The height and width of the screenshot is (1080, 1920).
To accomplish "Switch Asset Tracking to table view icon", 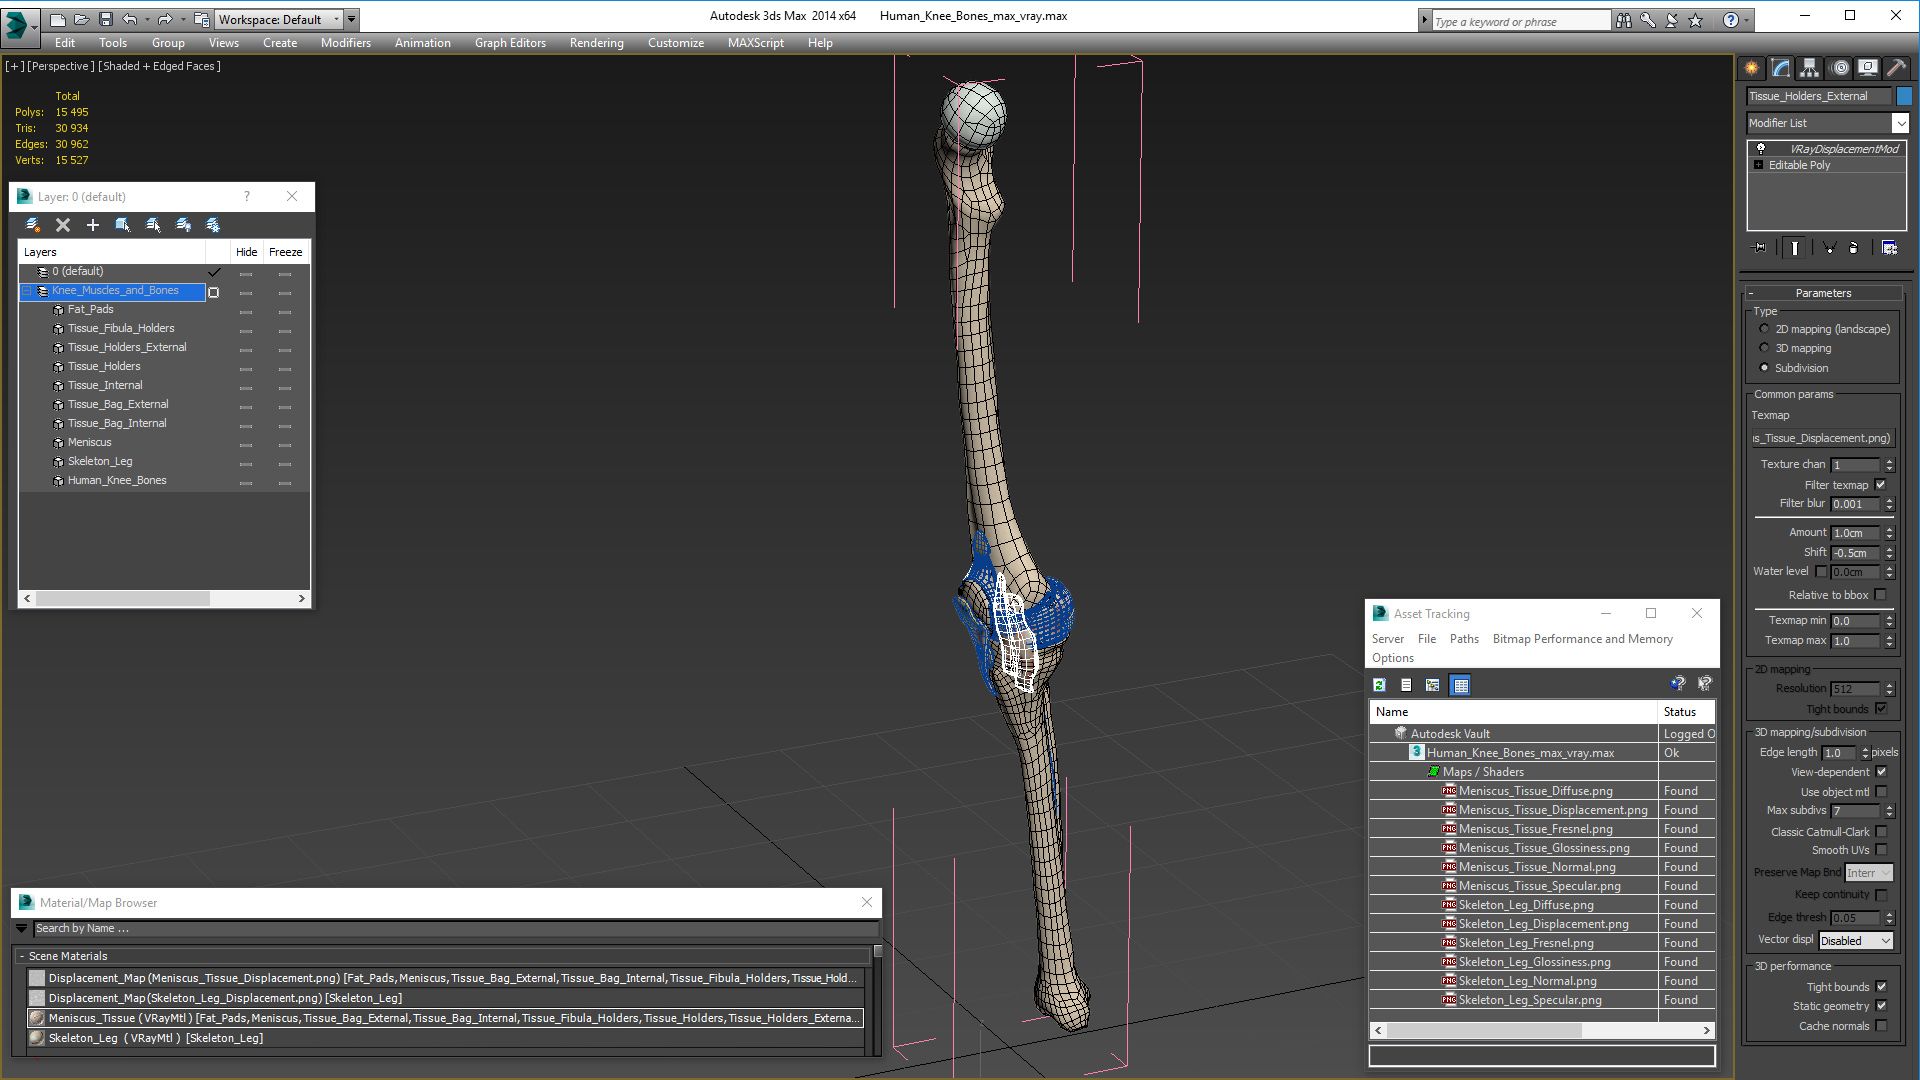I will click(1461, 685).
